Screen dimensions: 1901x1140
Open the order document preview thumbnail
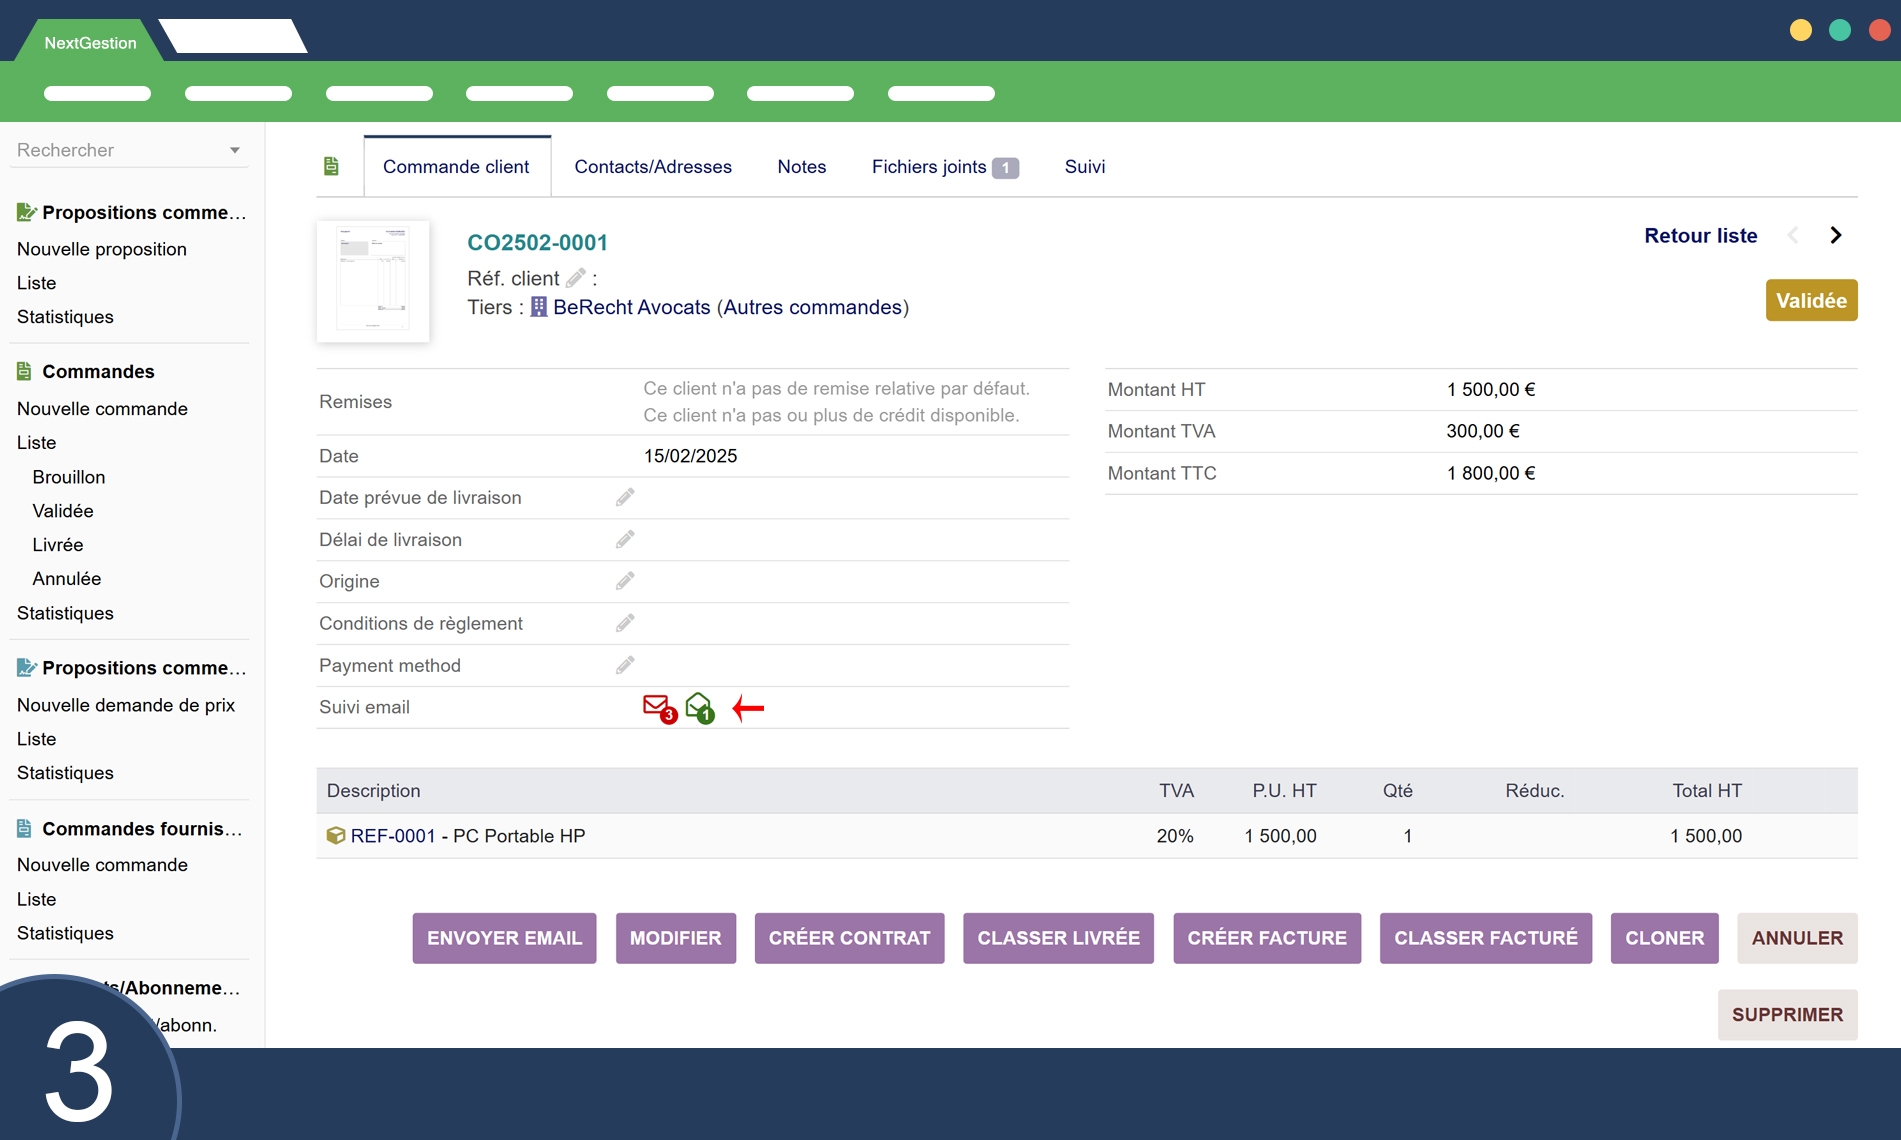coord(373,281)
